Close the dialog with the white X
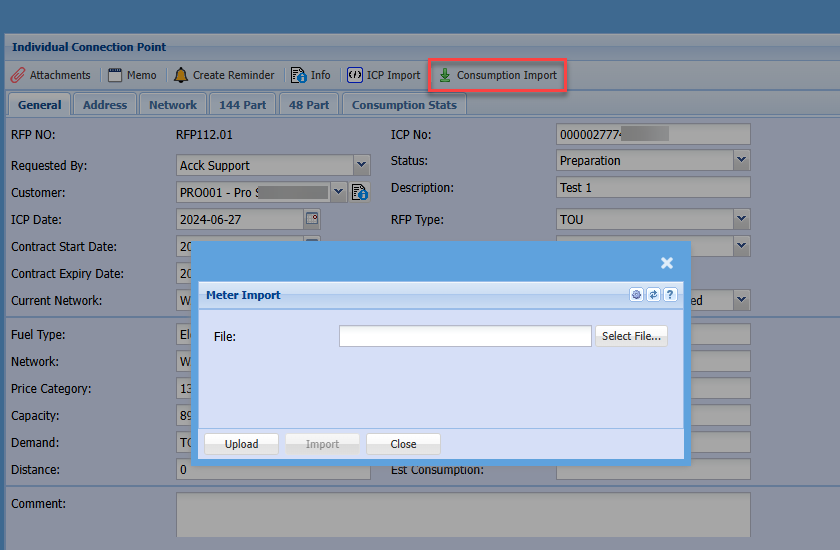 tap(667, 263)
